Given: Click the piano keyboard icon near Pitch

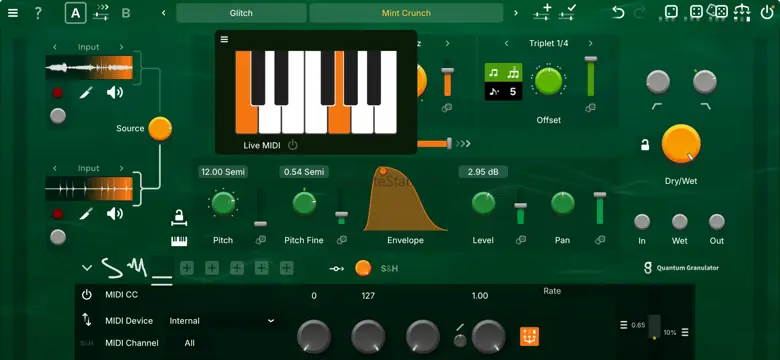Looking at the screenshot, I should [179, 241].
